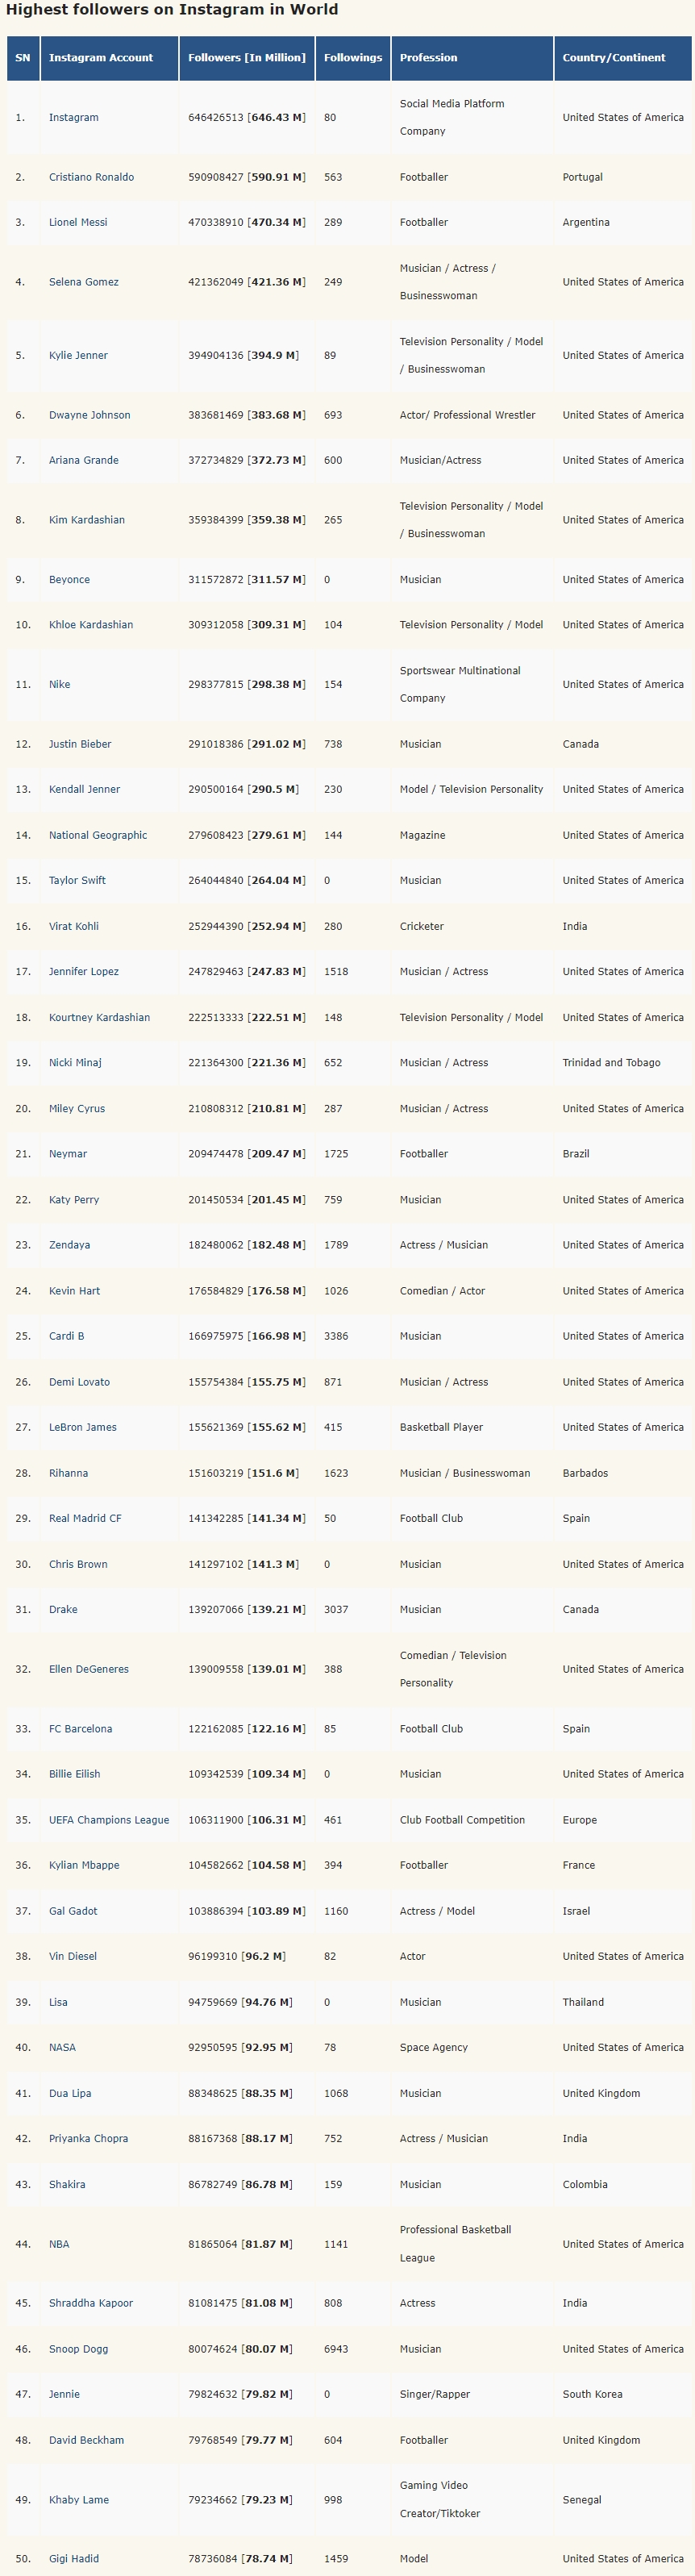This screenshot has width=695, height=2576.
Task: Click the Followers [In Million] column header
Action: point(247,58)
